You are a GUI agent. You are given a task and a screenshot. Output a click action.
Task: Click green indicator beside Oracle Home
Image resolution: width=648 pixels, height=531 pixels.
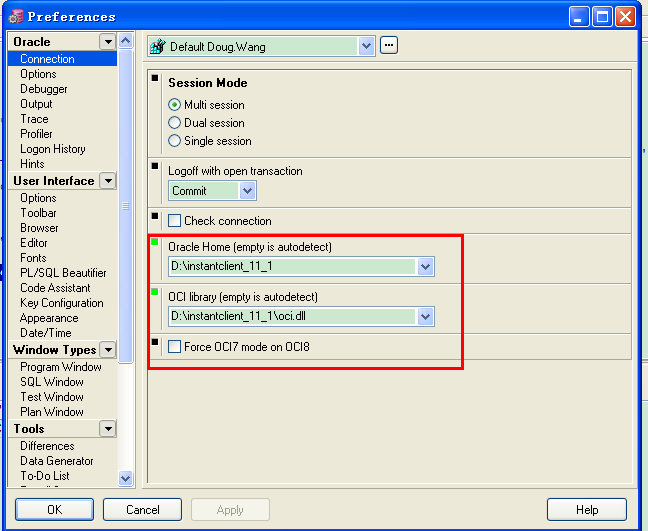[x=154, y=242]
